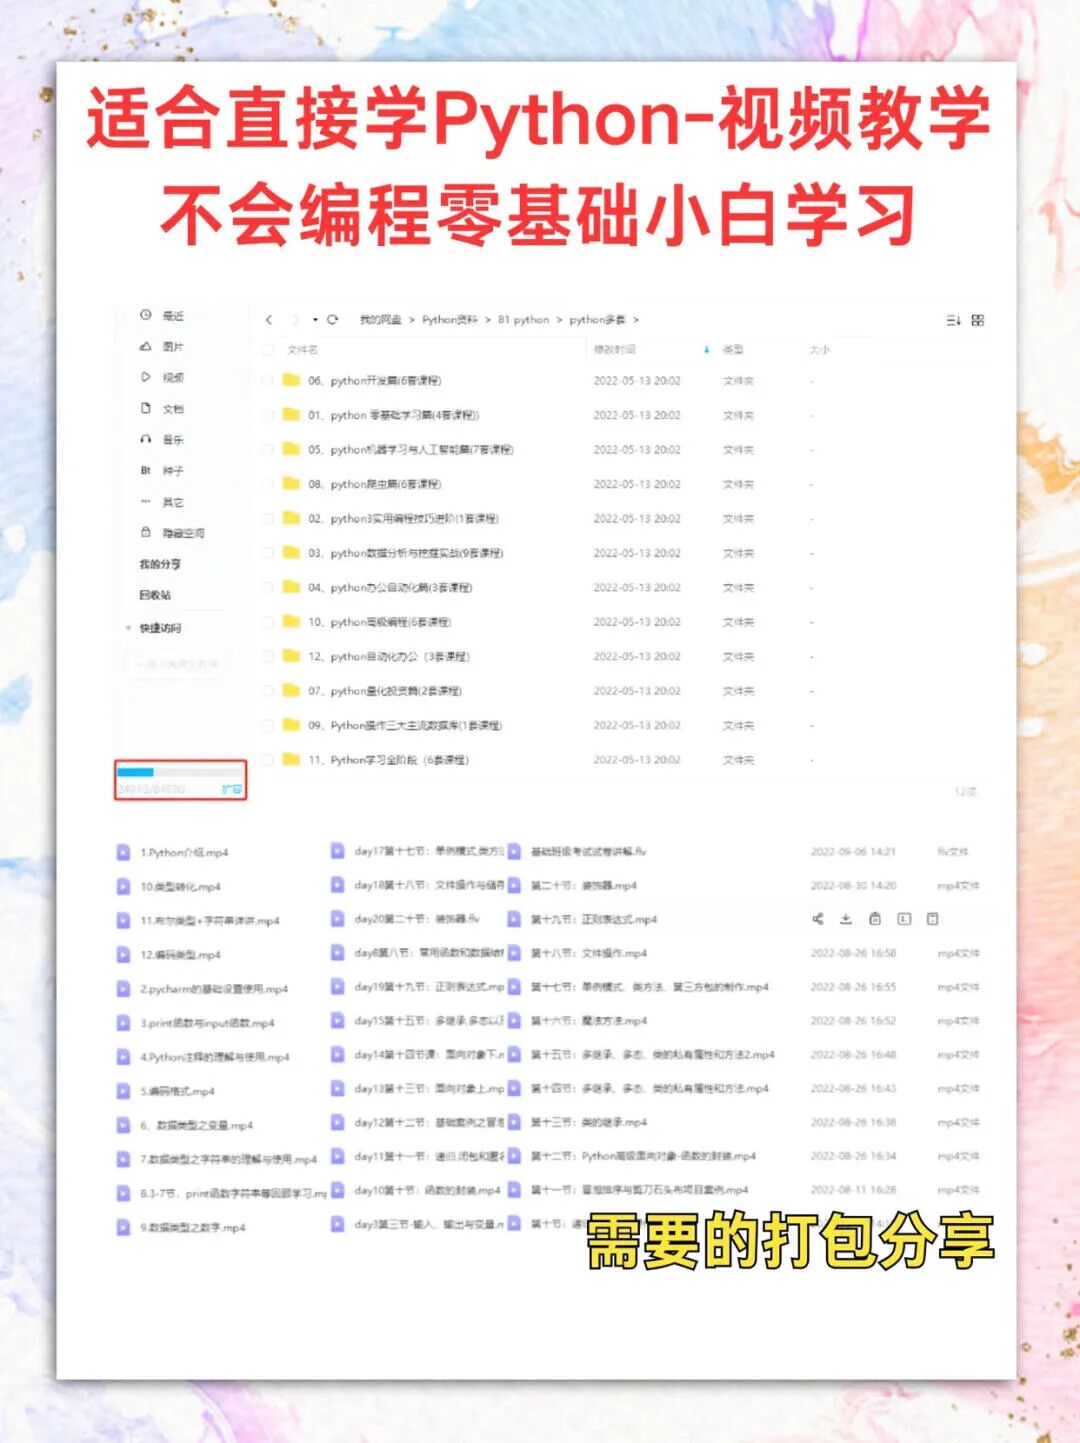Screen dimensions: 1080x1443
Task: Check the box for 06、python开发篇
Action: click(267, 380)
